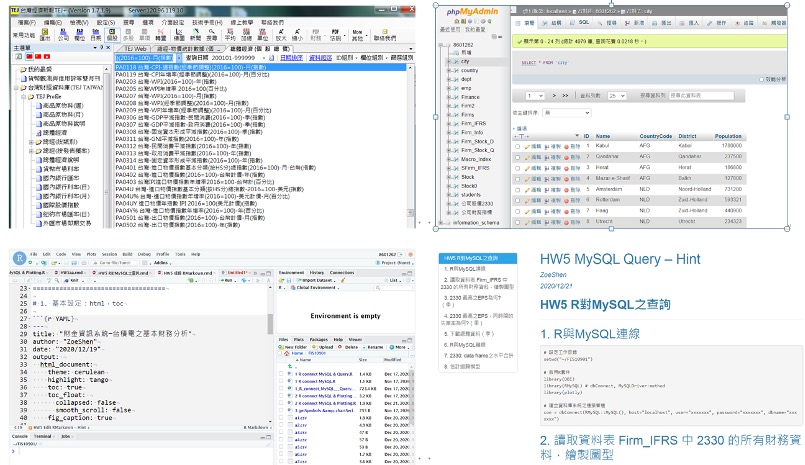
Task: Click the phpMyAdmin logo
Action: 472,12
